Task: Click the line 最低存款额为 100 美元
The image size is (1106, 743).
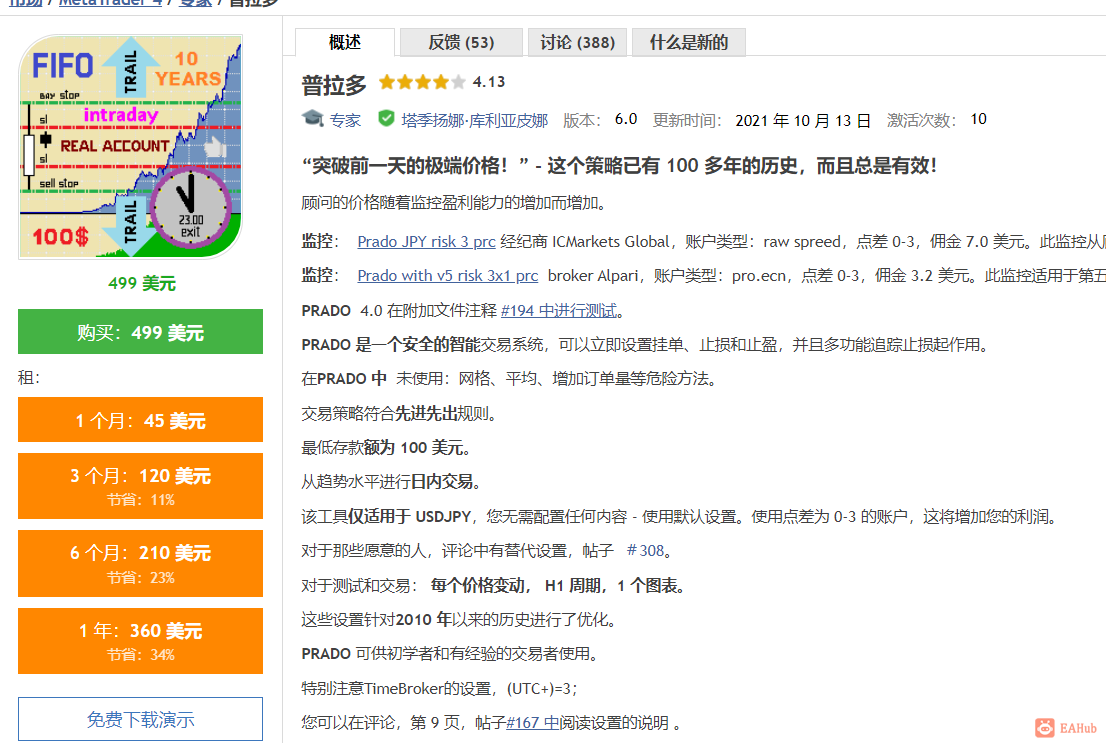Action: click(386, 447)
